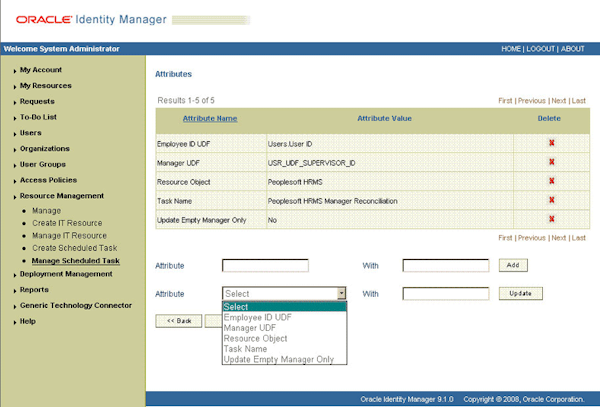This screenshot has width=600, height=407.
Task: Delete the Update Empty Manager Only attribute
Action: 551,219
